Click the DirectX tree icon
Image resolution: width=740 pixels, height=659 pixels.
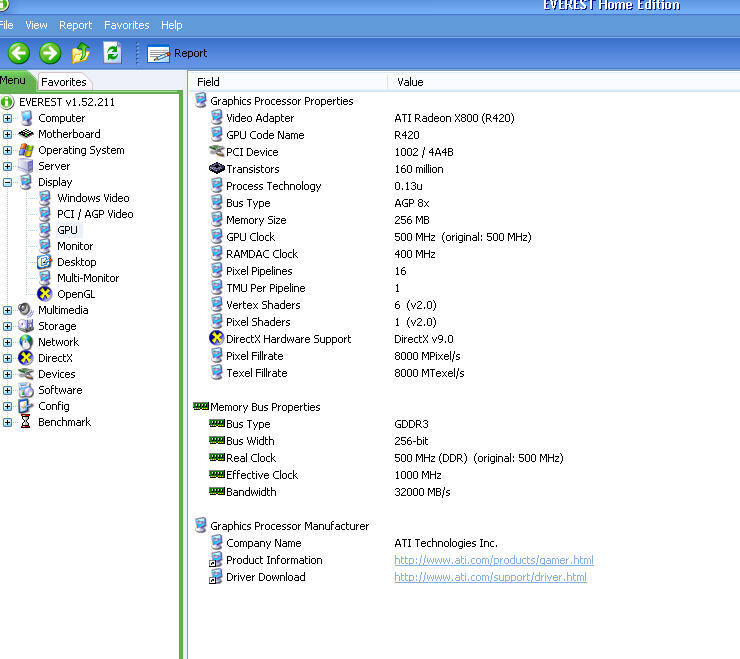pos(26,358)
